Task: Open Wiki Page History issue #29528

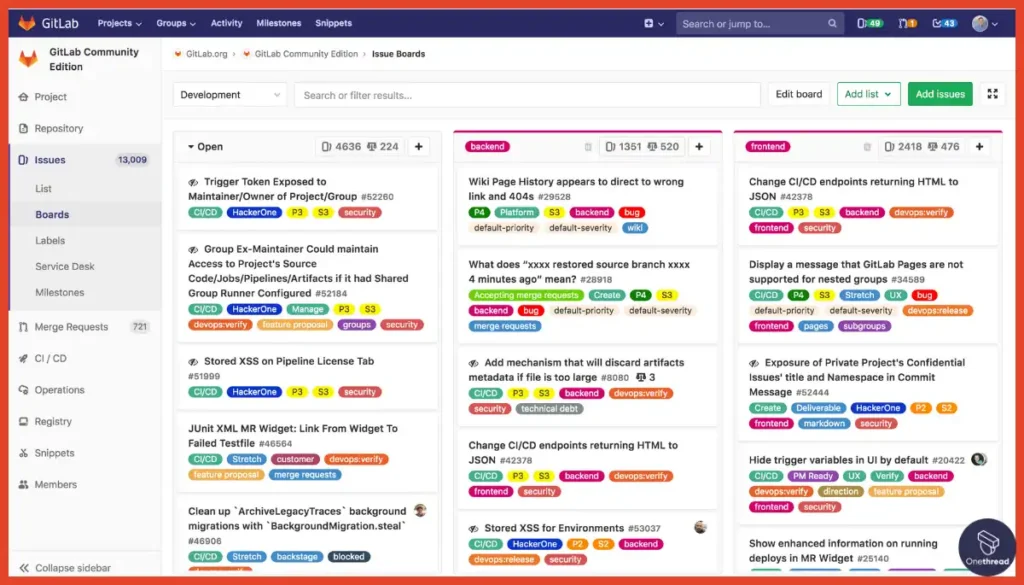Action: pyautogui.click(x=575, y=189)
